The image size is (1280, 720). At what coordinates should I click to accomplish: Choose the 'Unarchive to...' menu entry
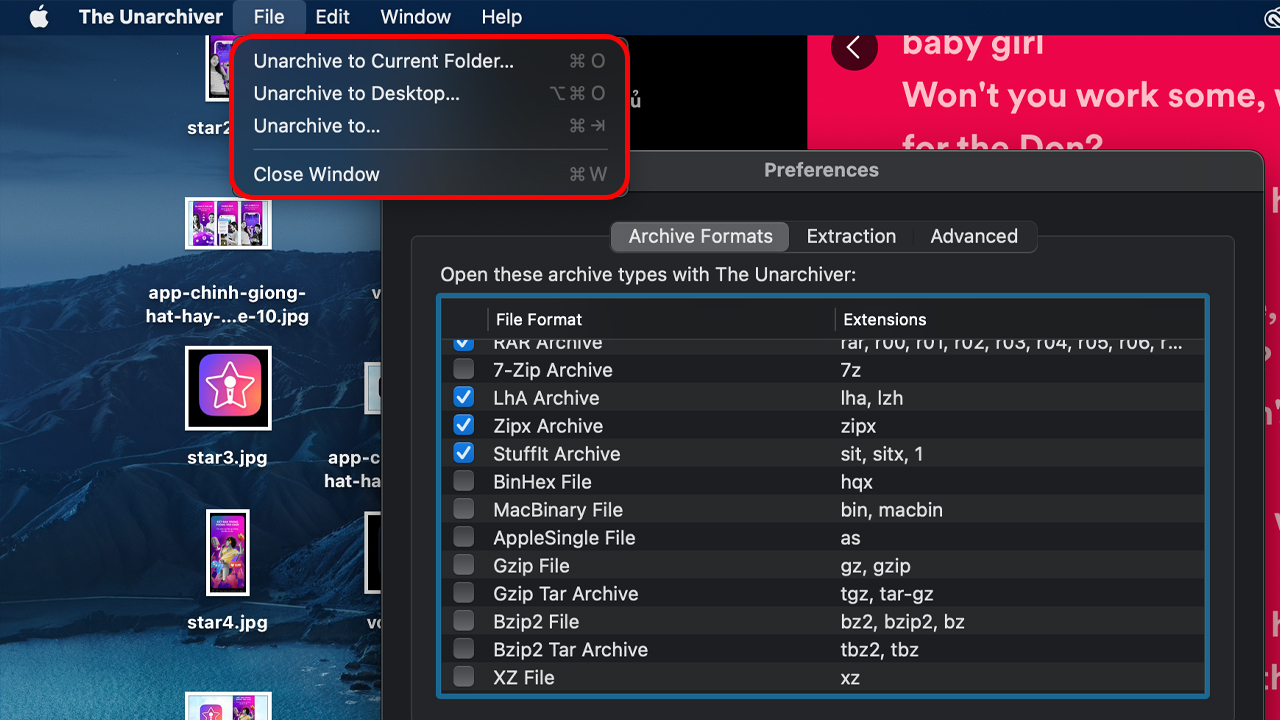click(x=430, y=125)
